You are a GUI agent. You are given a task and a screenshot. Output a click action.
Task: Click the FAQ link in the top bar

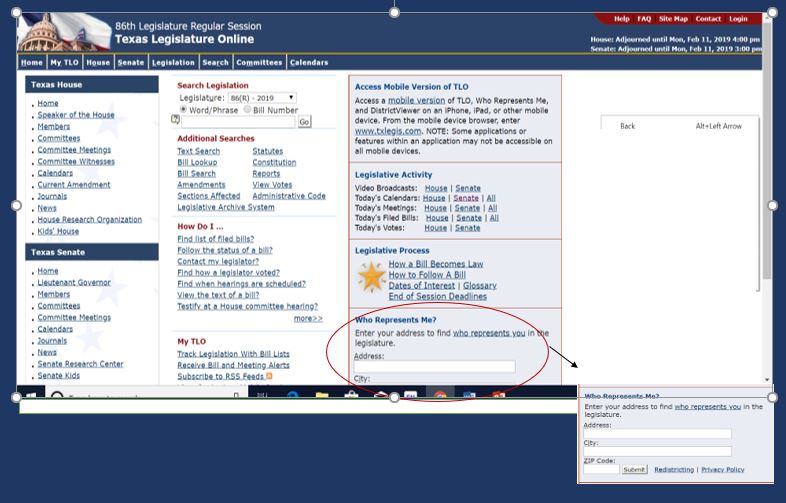tap(644, 19)
